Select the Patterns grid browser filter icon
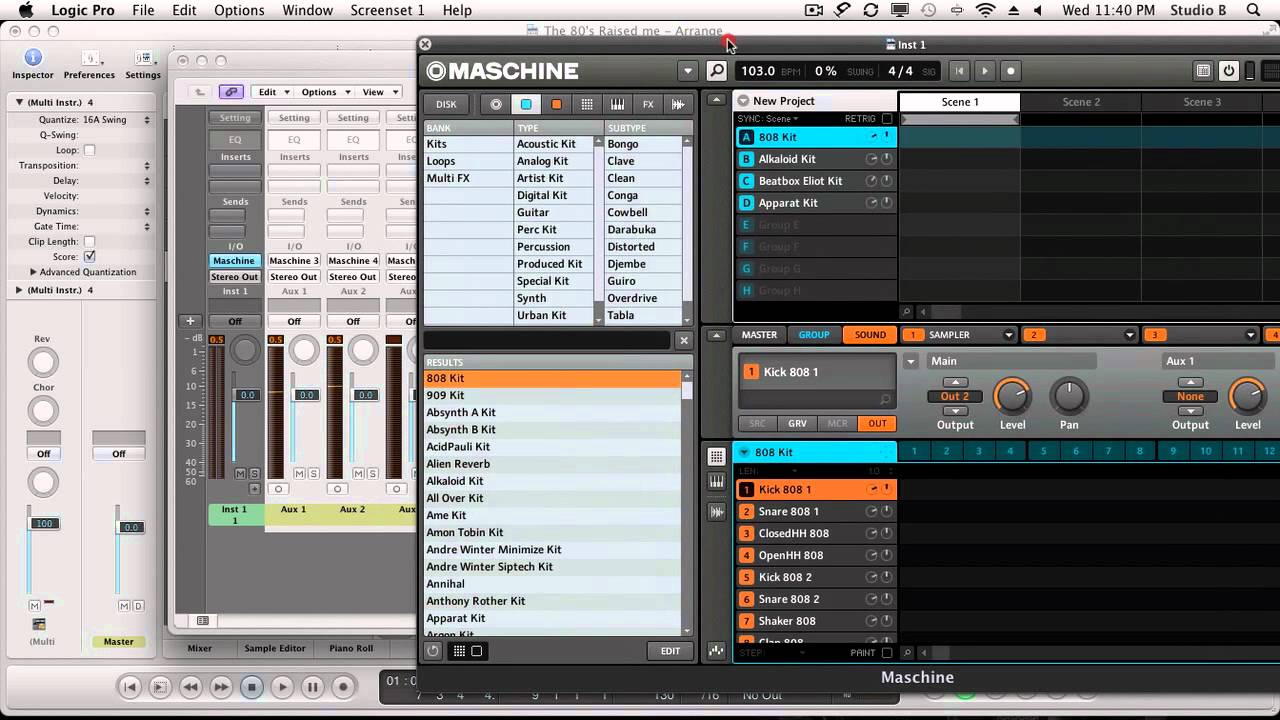Viewport: 1280px width, 720px height. pyautogui.click(x=587, y=104)
